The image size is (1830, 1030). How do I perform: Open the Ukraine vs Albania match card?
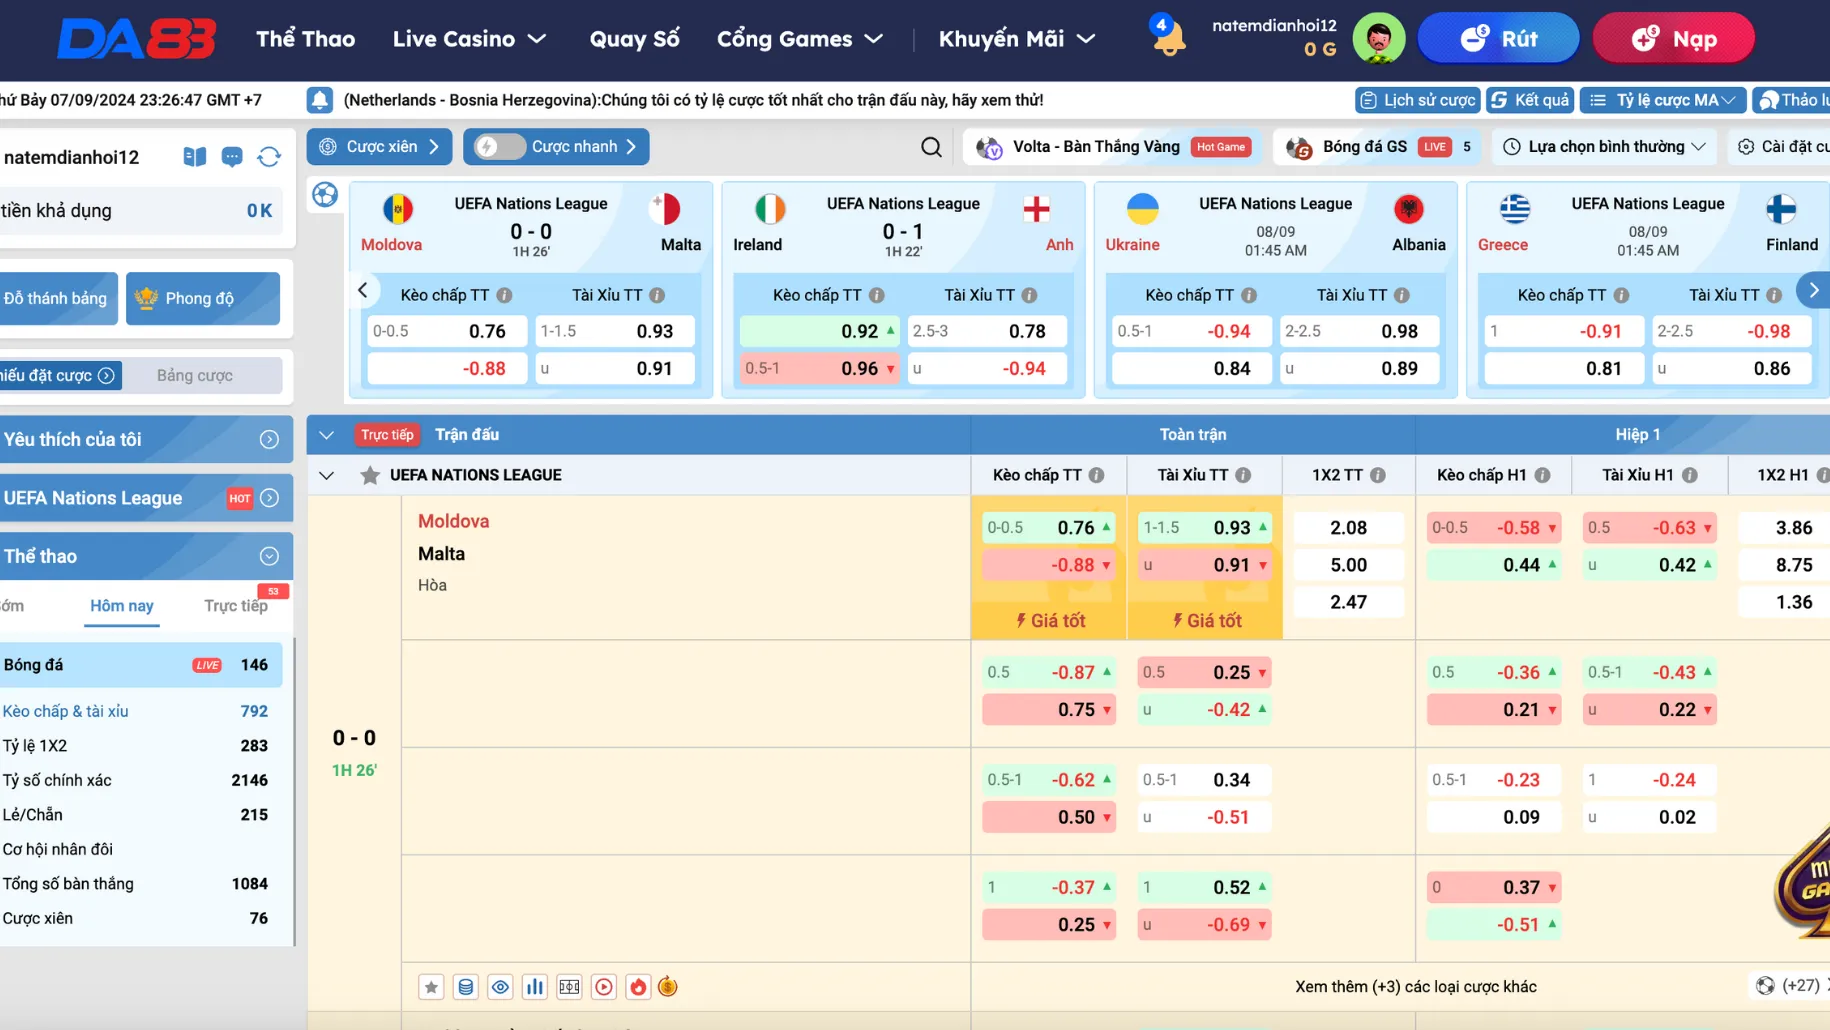(1275, 290)
